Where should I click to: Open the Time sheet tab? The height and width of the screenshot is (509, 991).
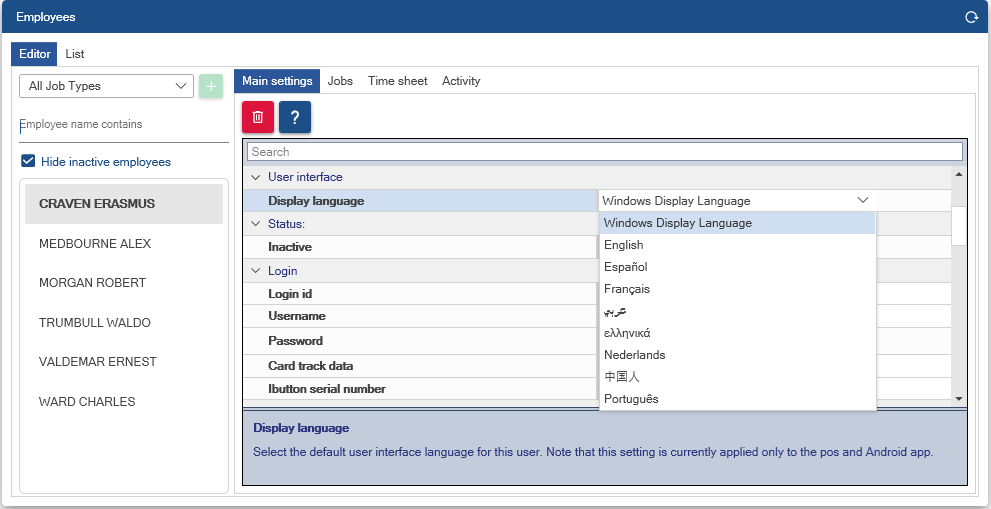pyautogui.click(x=397, y=81)
